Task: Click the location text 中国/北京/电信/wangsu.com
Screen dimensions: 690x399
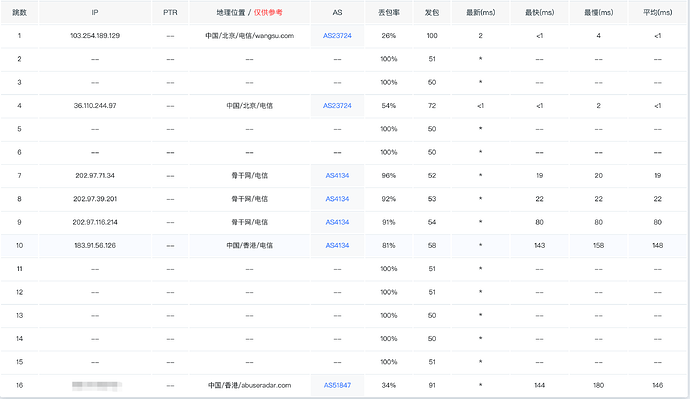Action: (250, 36)
